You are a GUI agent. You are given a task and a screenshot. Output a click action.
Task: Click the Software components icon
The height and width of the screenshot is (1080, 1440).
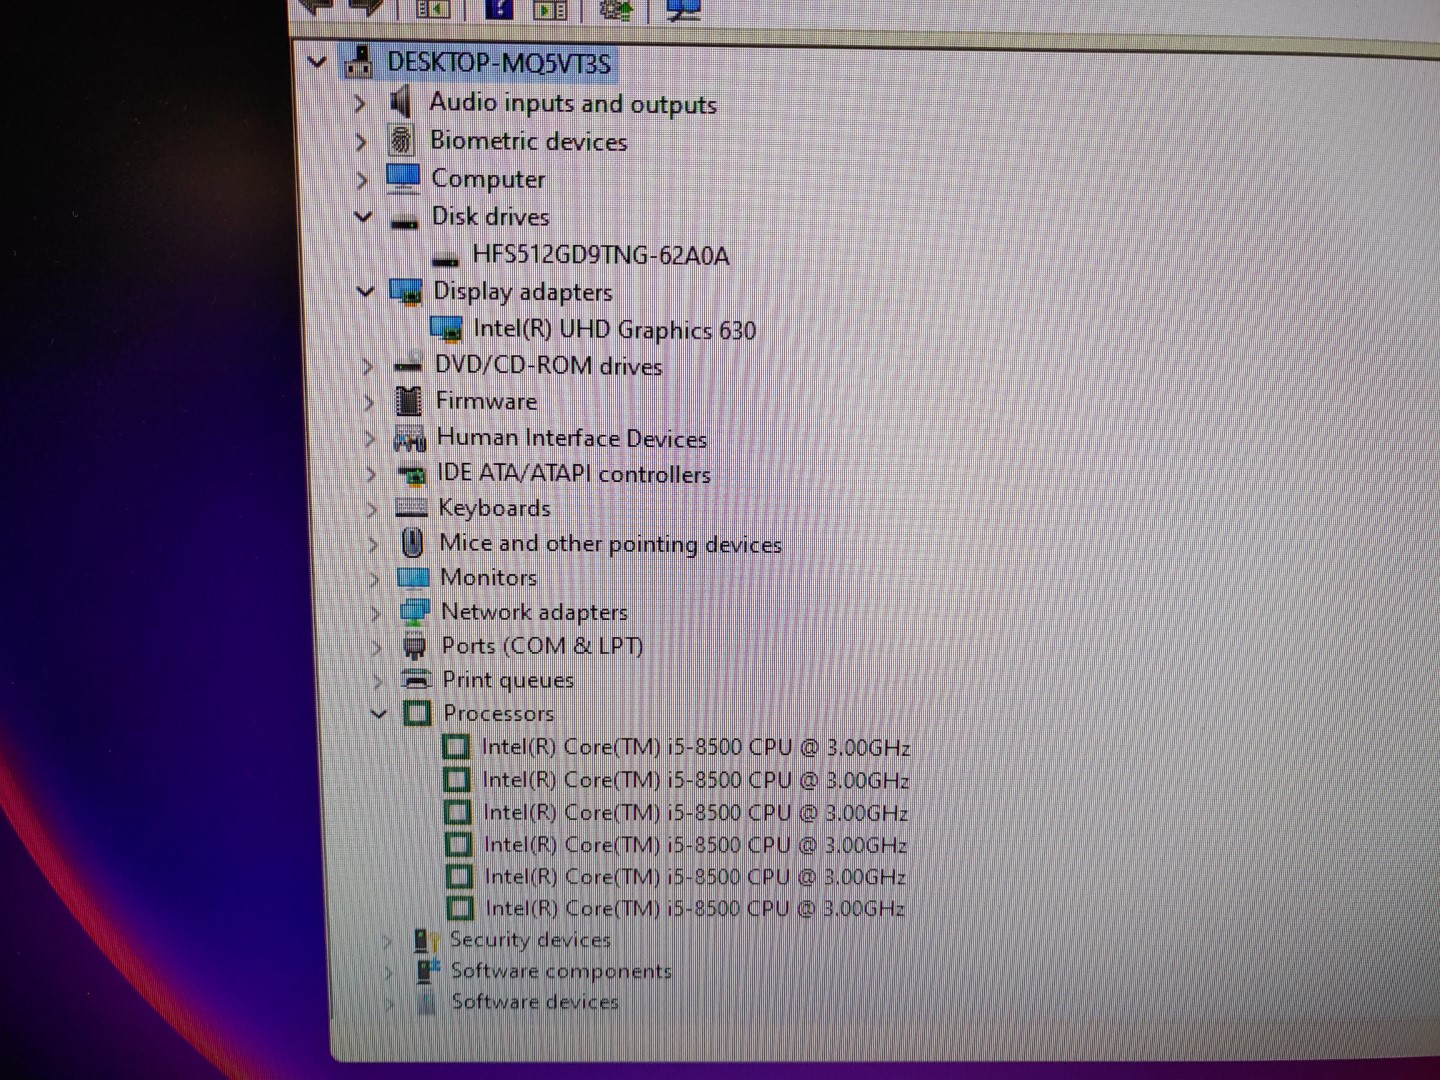click(x=428, y=970)
